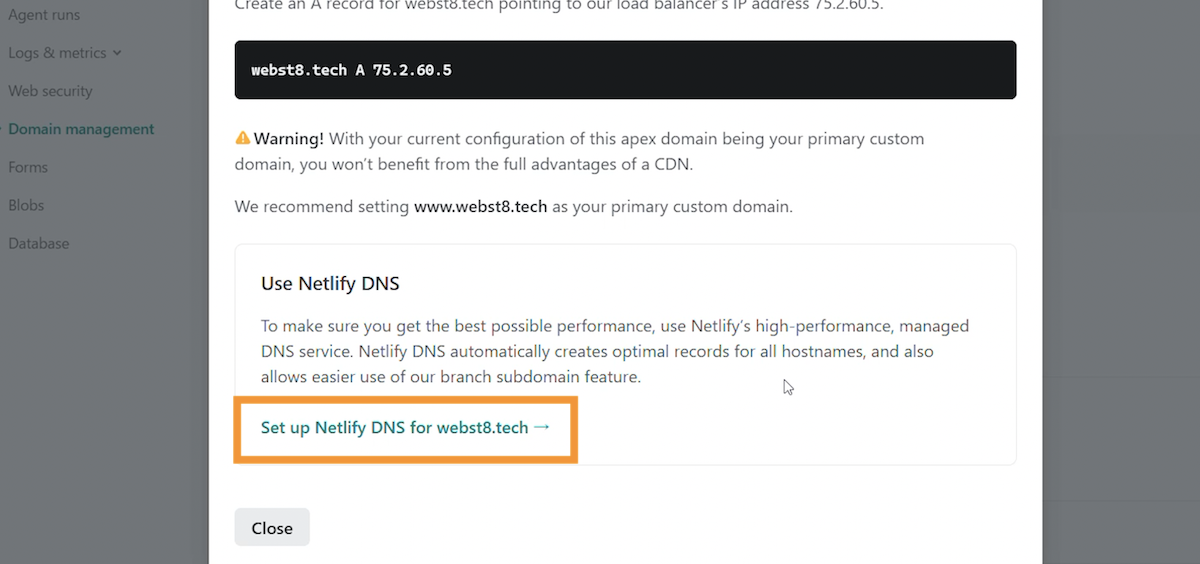Open Agent runs in the sidebar
The width and height of the screenshot is (1200, 564).
pyautogui.click(x=44, y=15)
